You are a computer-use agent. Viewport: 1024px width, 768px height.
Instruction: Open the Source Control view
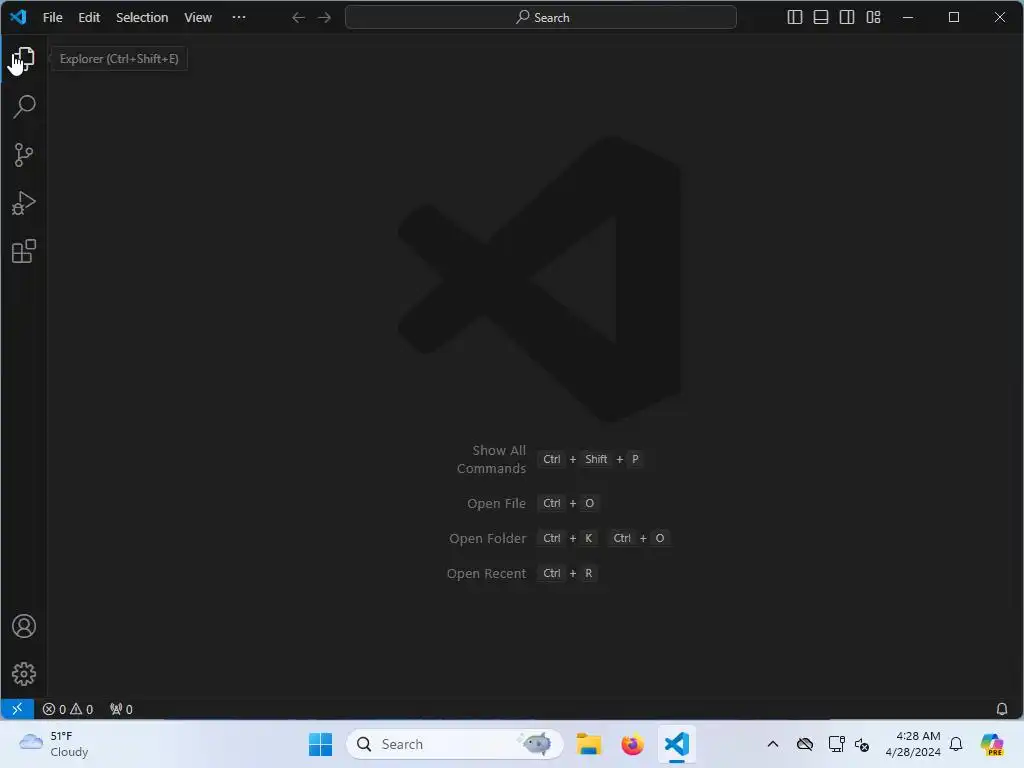[24, 155]
